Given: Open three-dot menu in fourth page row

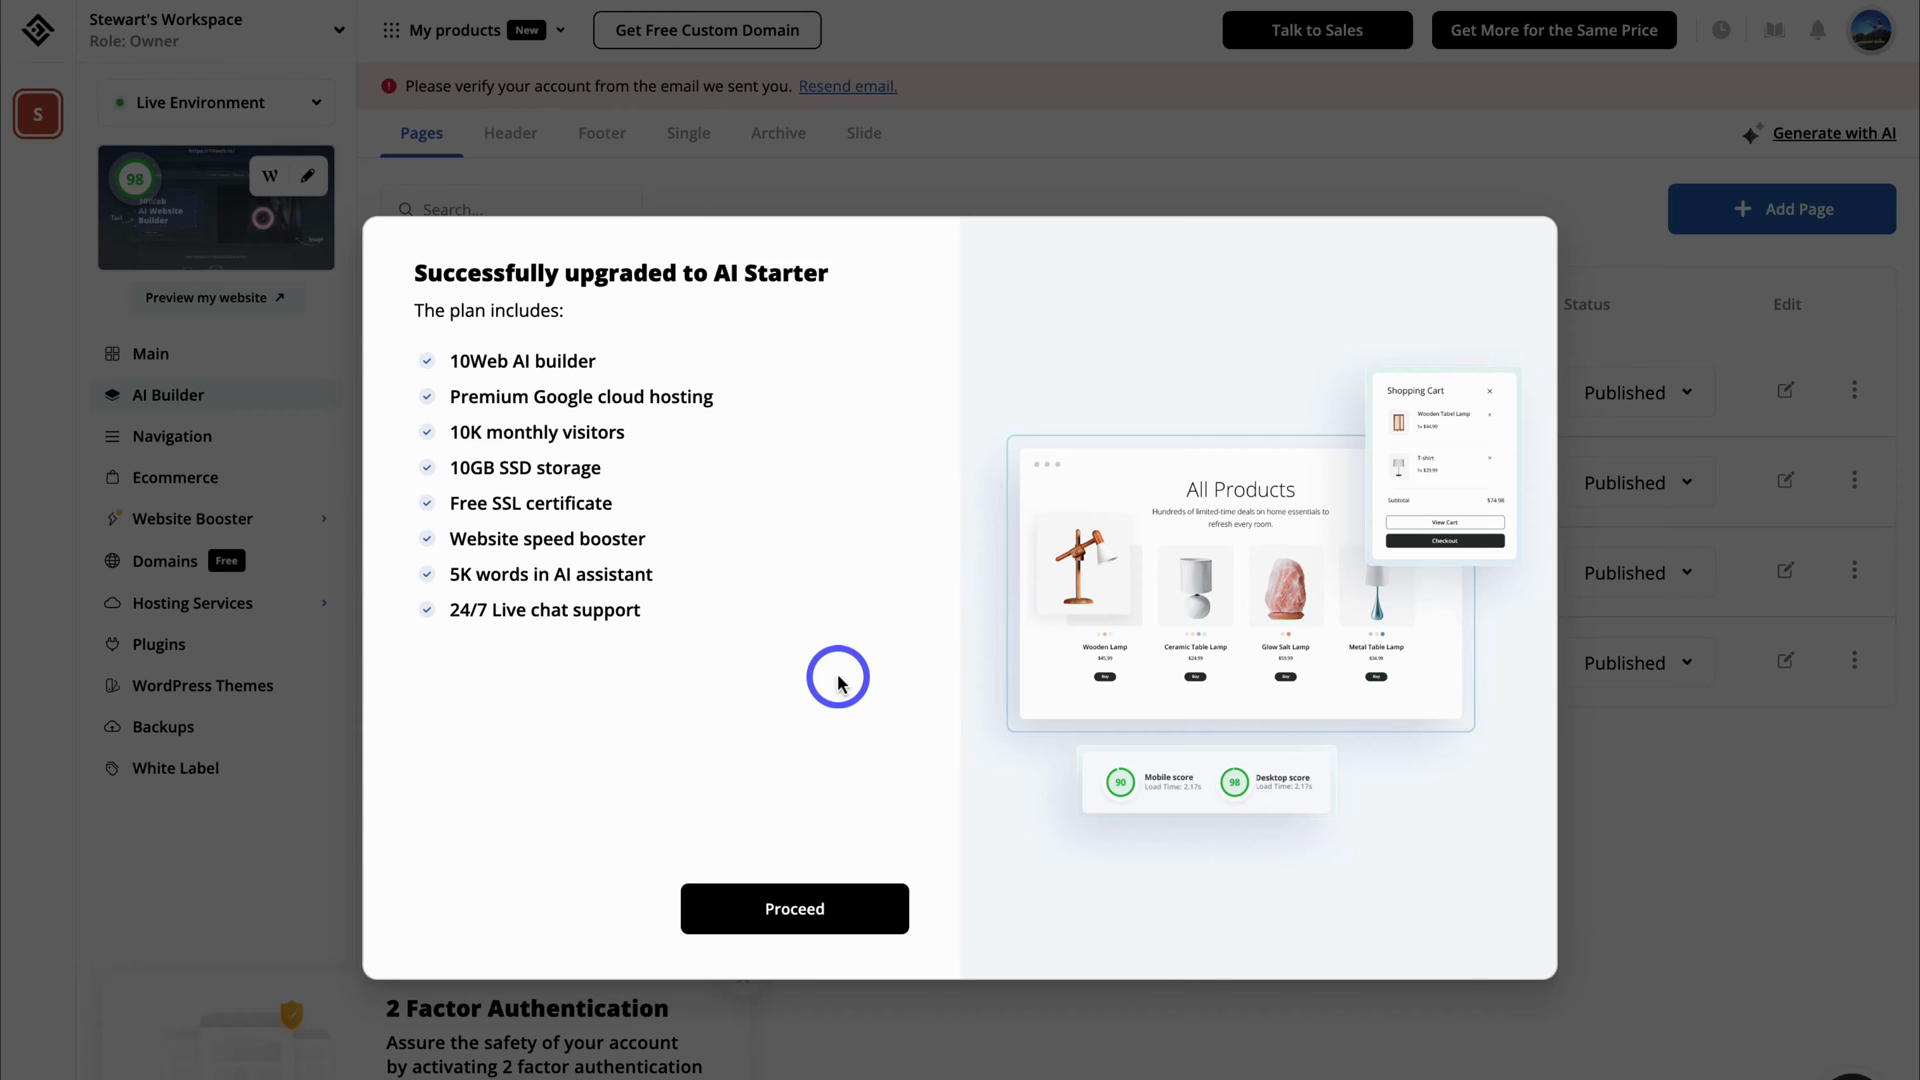Looking at the screenshot, I should pyautogui.click(x=1854, y=660).
